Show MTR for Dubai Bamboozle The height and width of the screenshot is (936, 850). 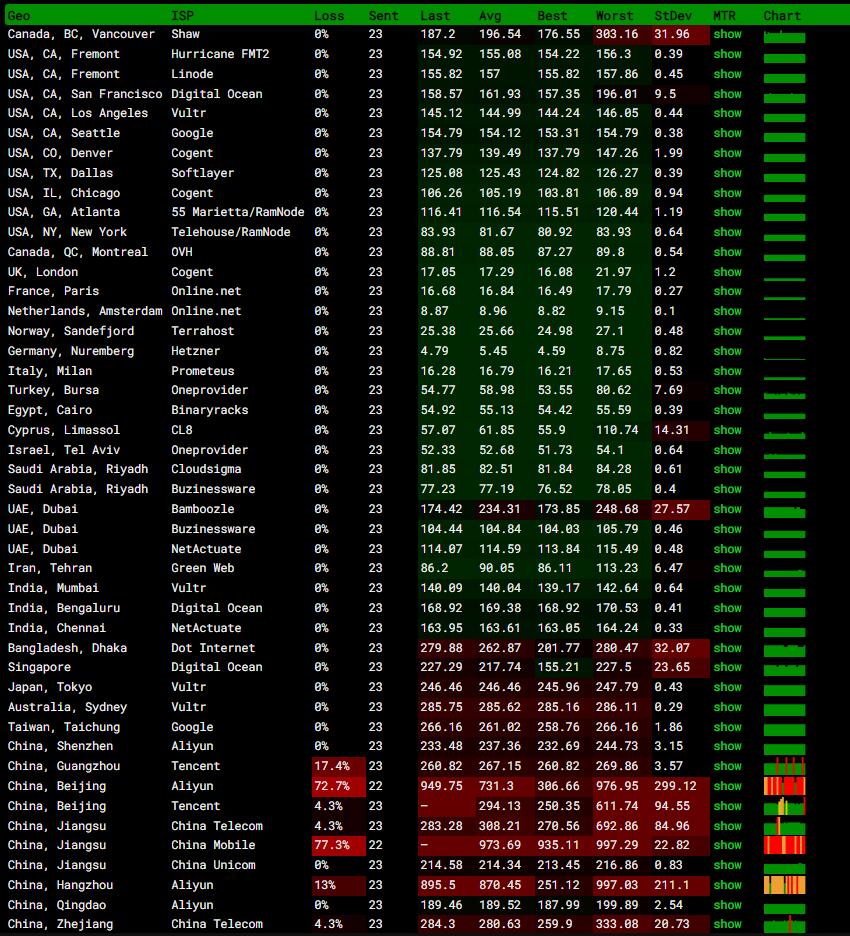[727, 509]
